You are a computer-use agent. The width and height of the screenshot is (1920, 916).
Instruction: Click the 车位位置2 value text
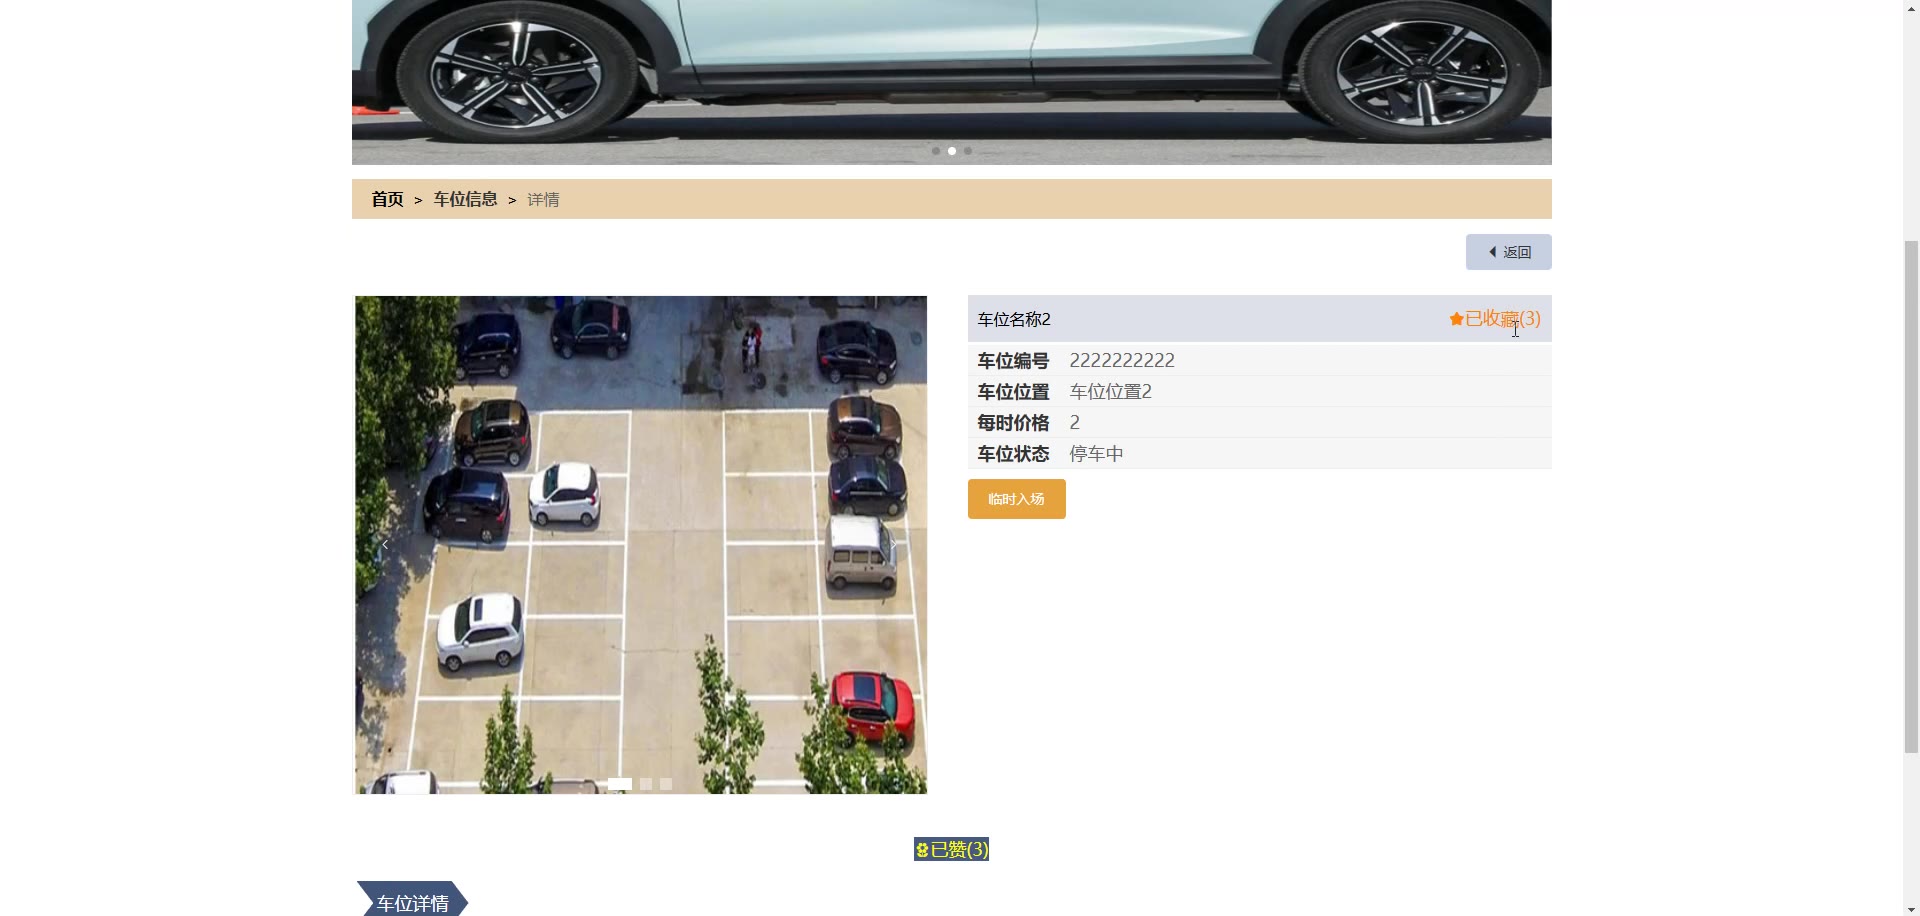click(1111, 391)
